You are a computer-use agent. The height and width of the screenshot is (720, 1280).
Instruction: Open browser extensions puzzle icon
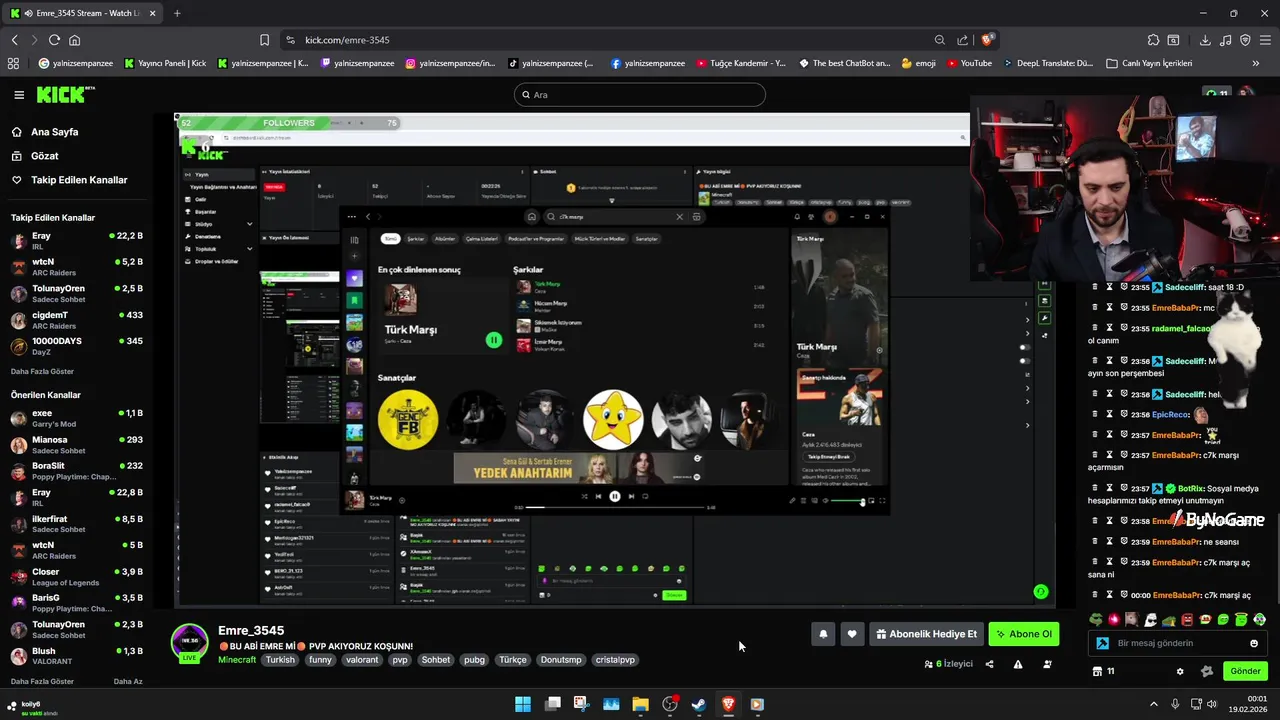1154,40
